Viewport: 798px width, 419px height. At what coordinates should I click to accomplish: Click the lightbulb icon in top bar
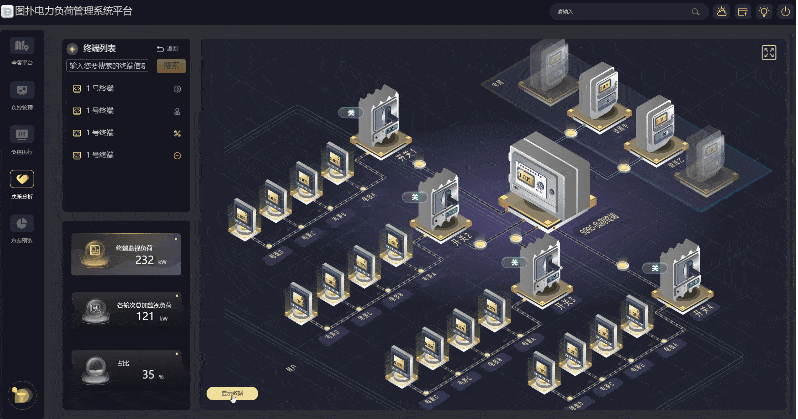point(764,12)
